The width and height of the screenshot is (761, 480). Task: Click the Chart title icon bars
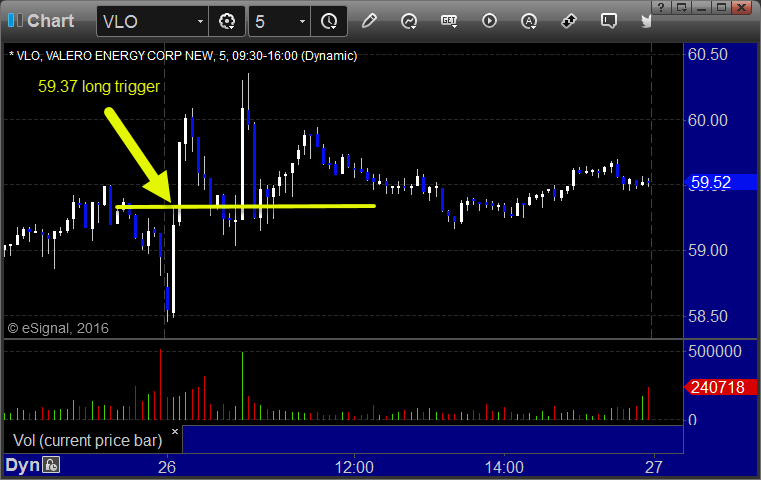(15, 20)
